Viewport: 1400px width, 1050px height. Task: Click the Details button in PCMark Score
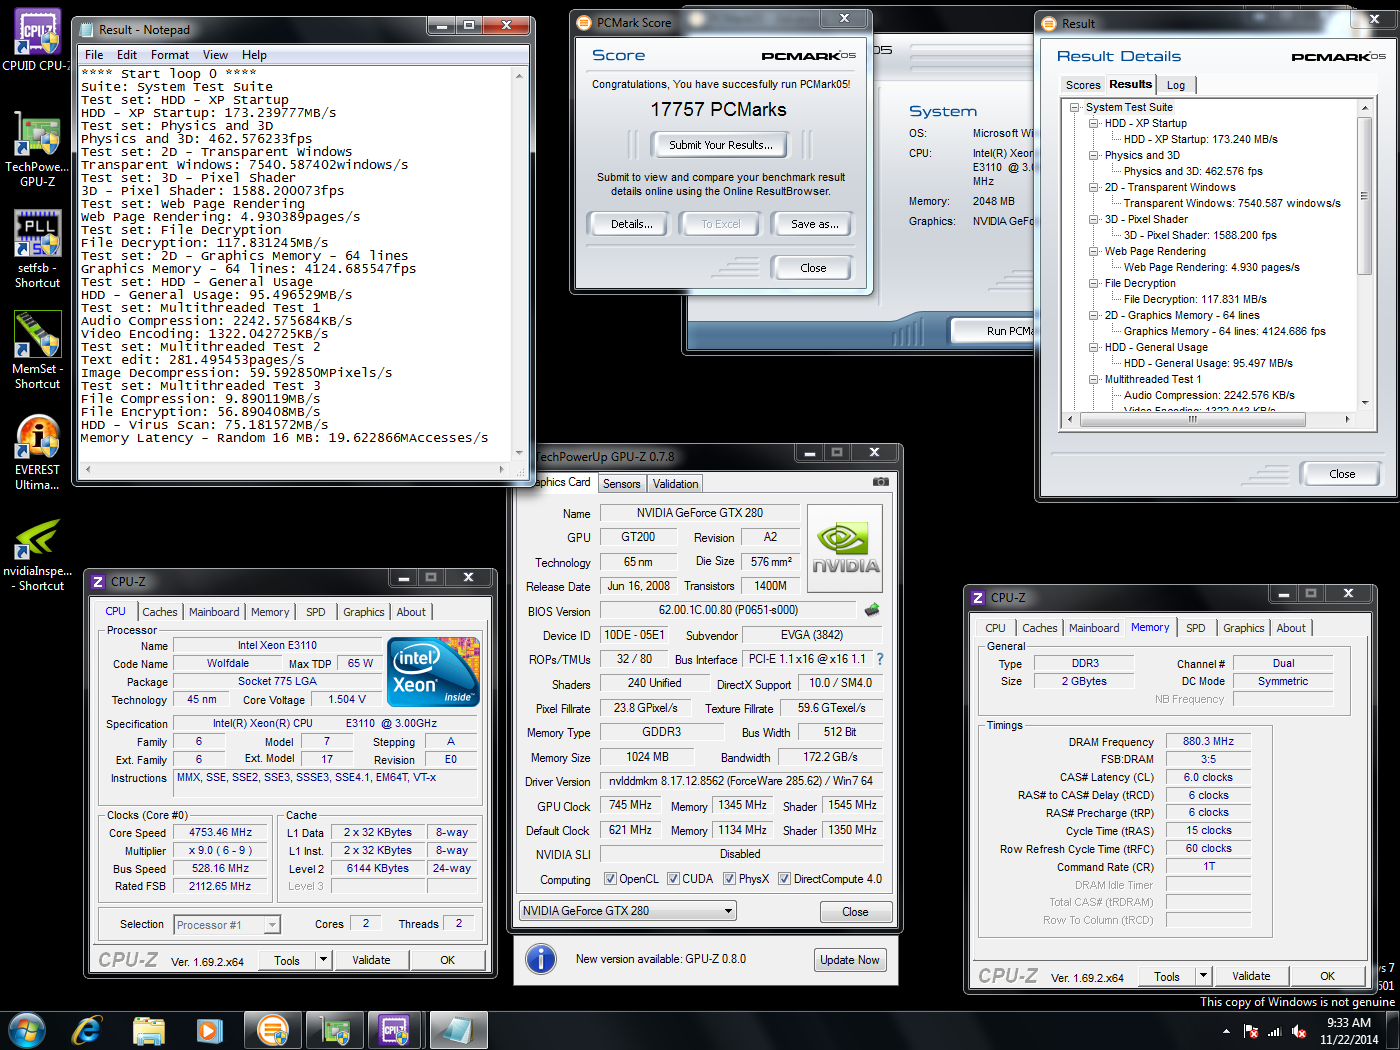pyautogui.click(x=631, y=224)
